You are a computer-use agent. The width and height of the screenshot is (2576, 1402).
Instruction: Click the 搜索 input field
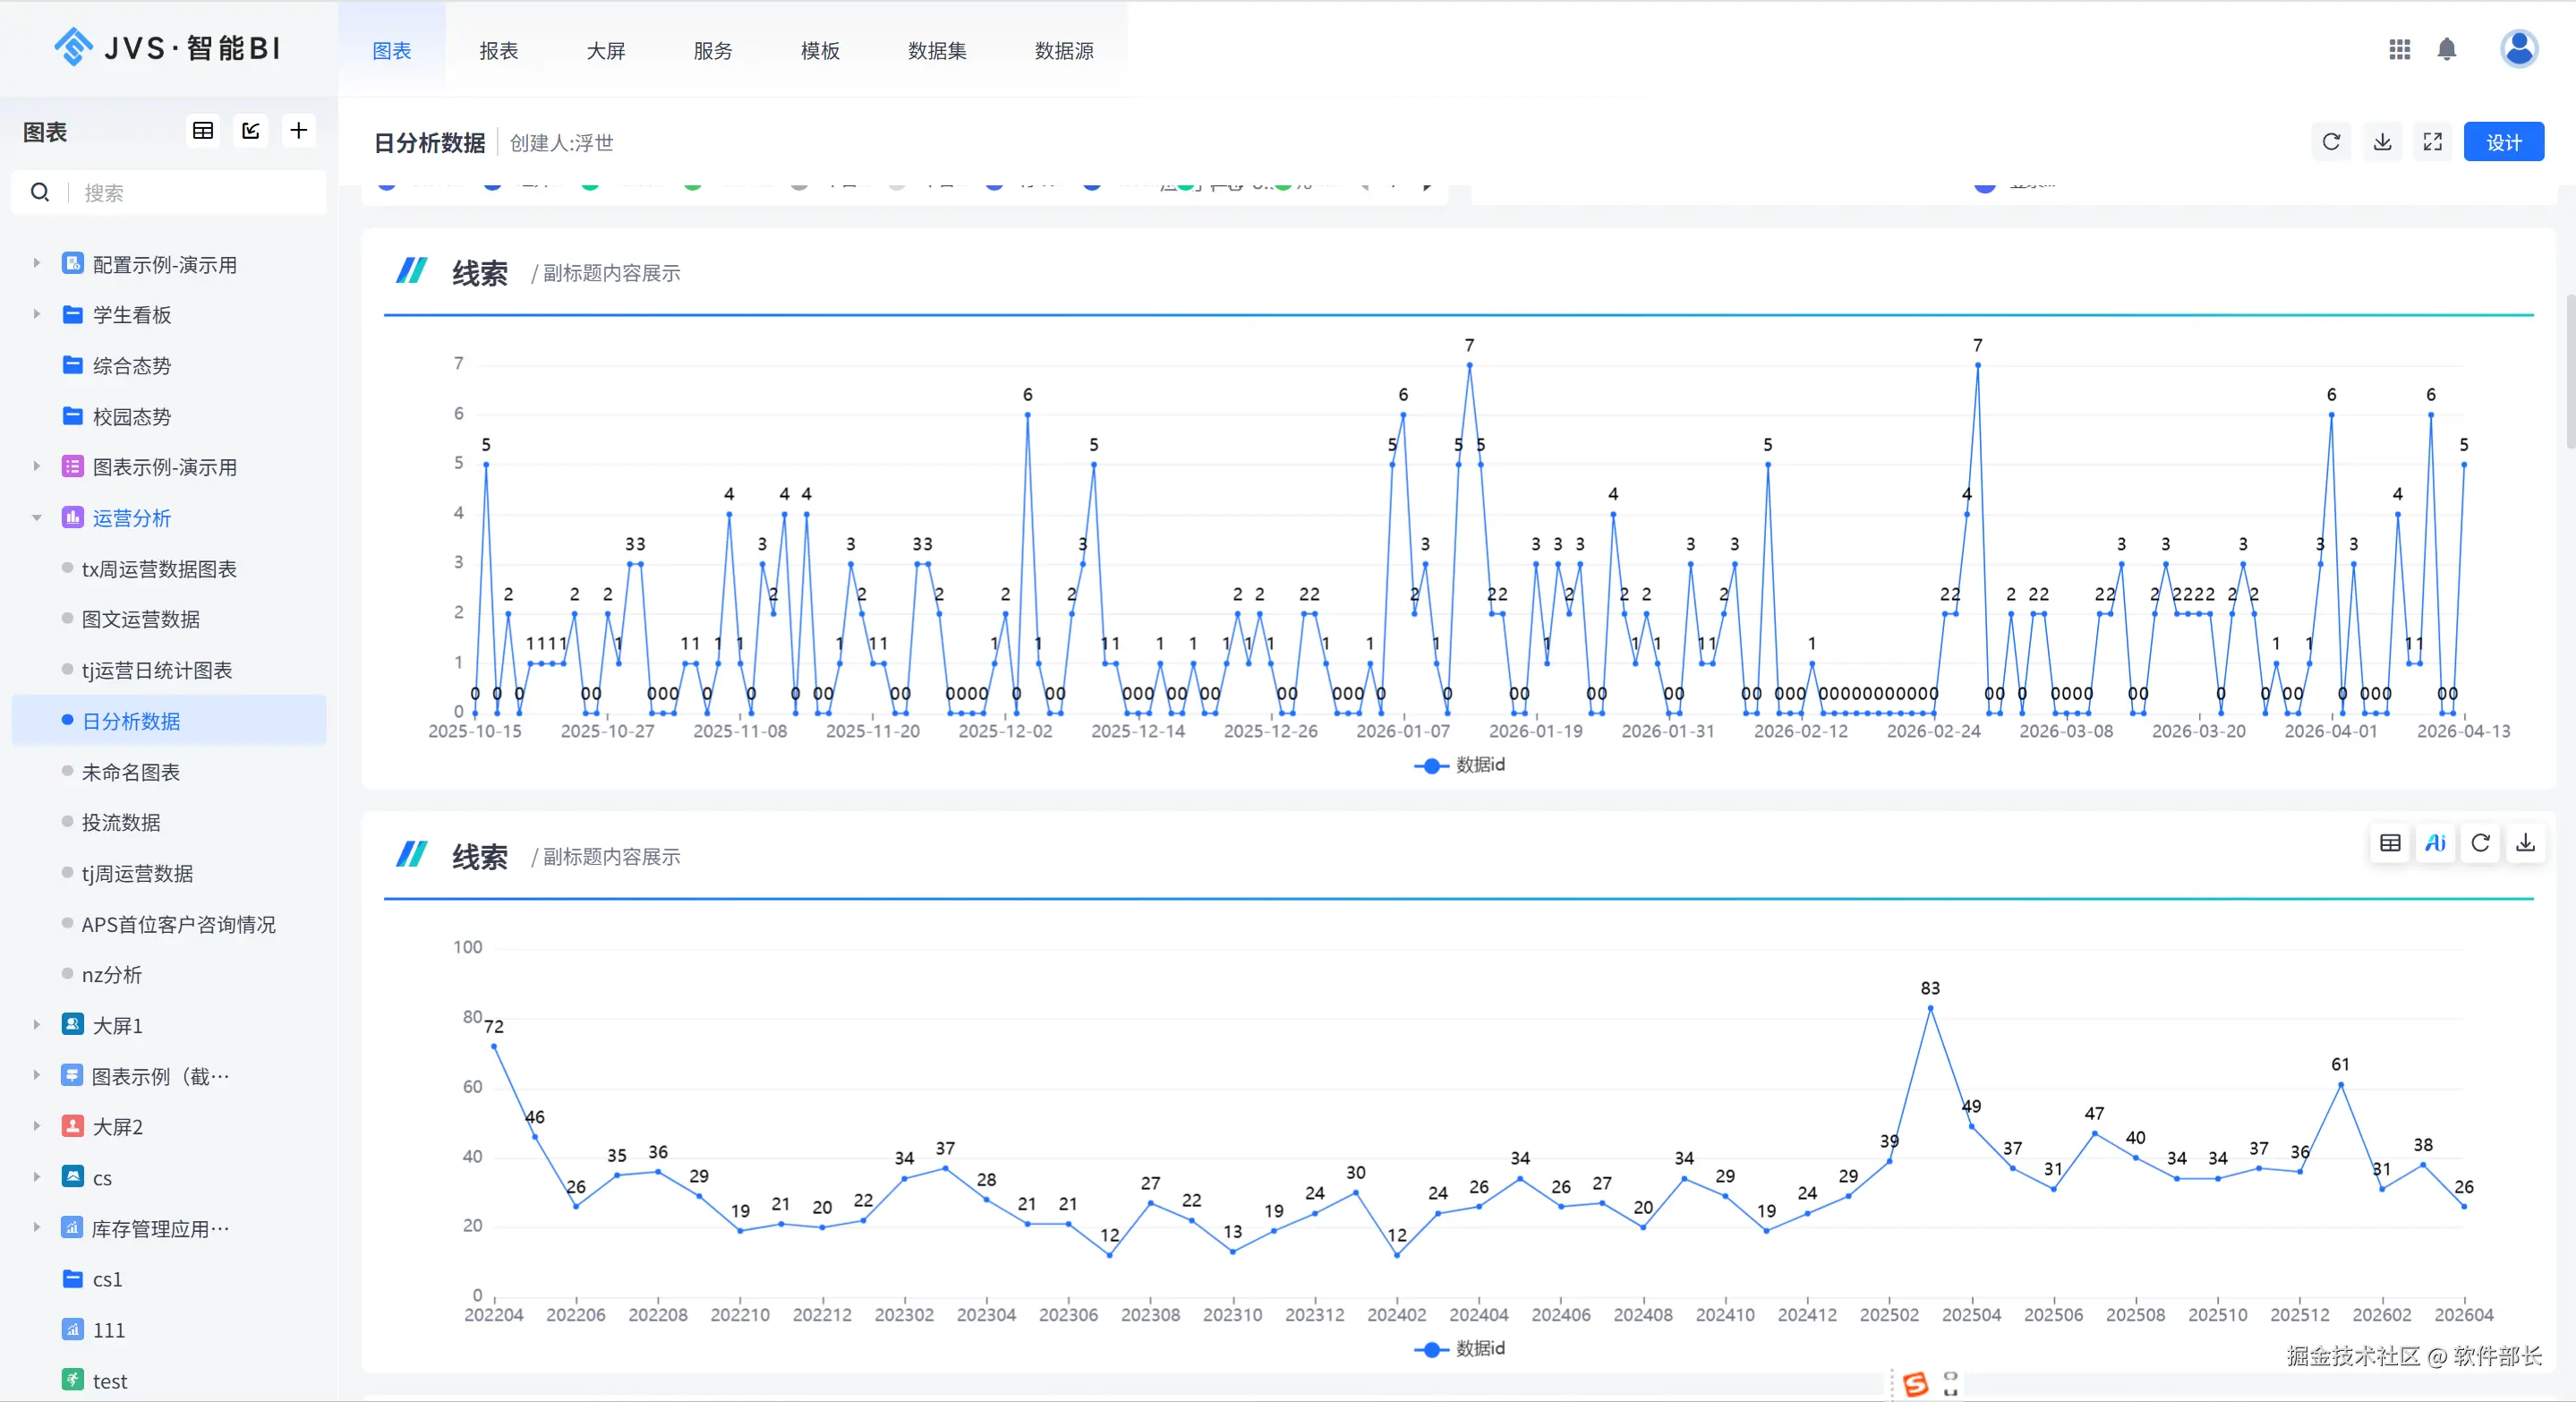pyautogui.click(x=190, y=193)
